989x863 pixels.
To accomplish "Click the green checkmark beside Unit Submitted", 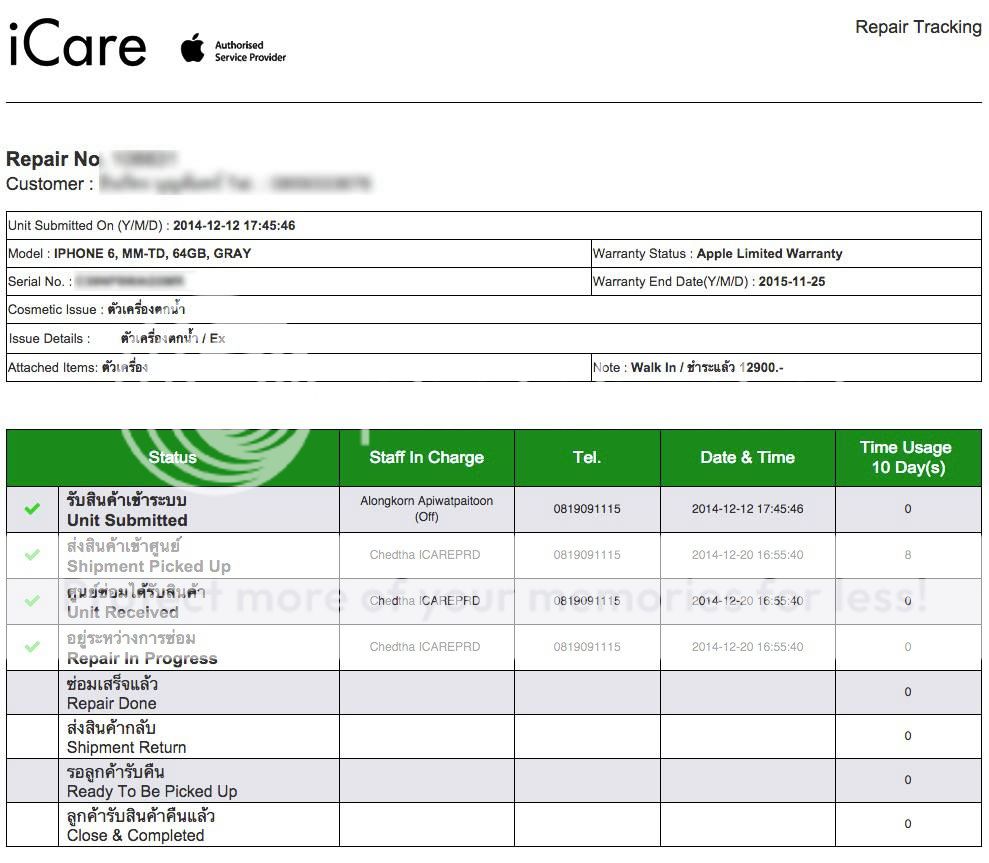I will tap(32, 509).
